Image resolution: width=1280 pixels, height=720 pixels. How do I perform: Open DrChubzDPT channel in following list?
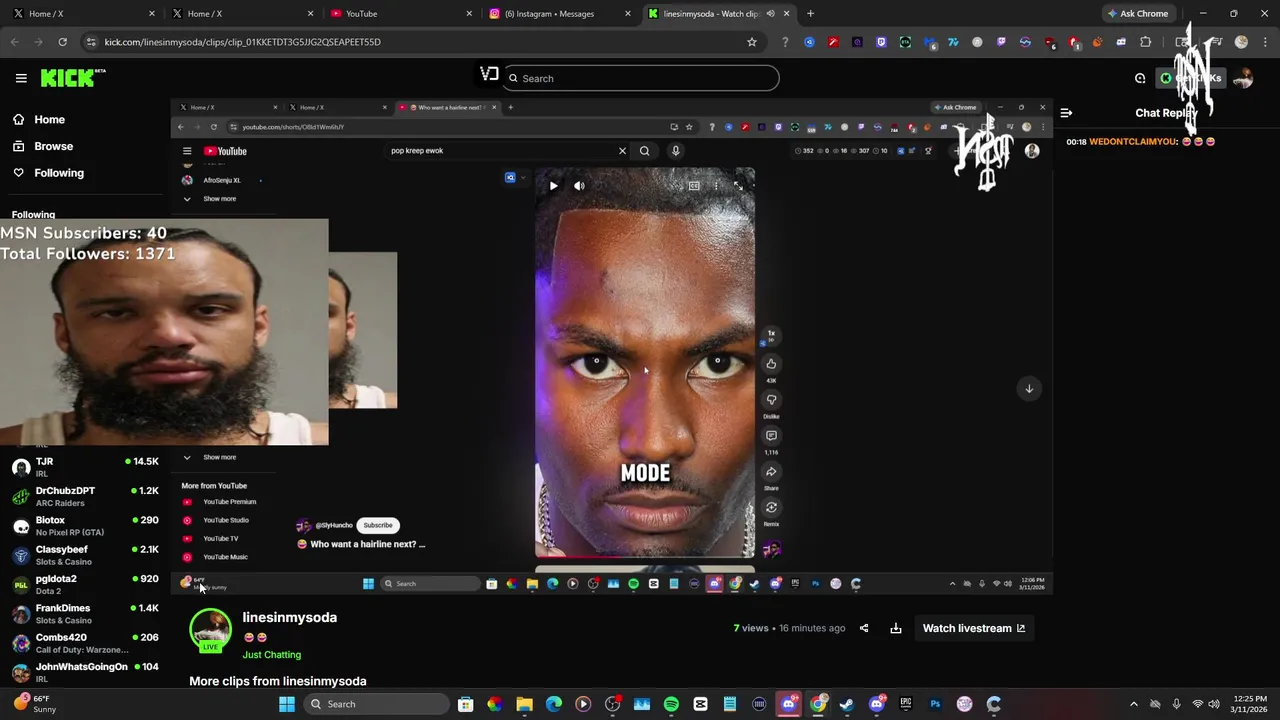[85, 496]
